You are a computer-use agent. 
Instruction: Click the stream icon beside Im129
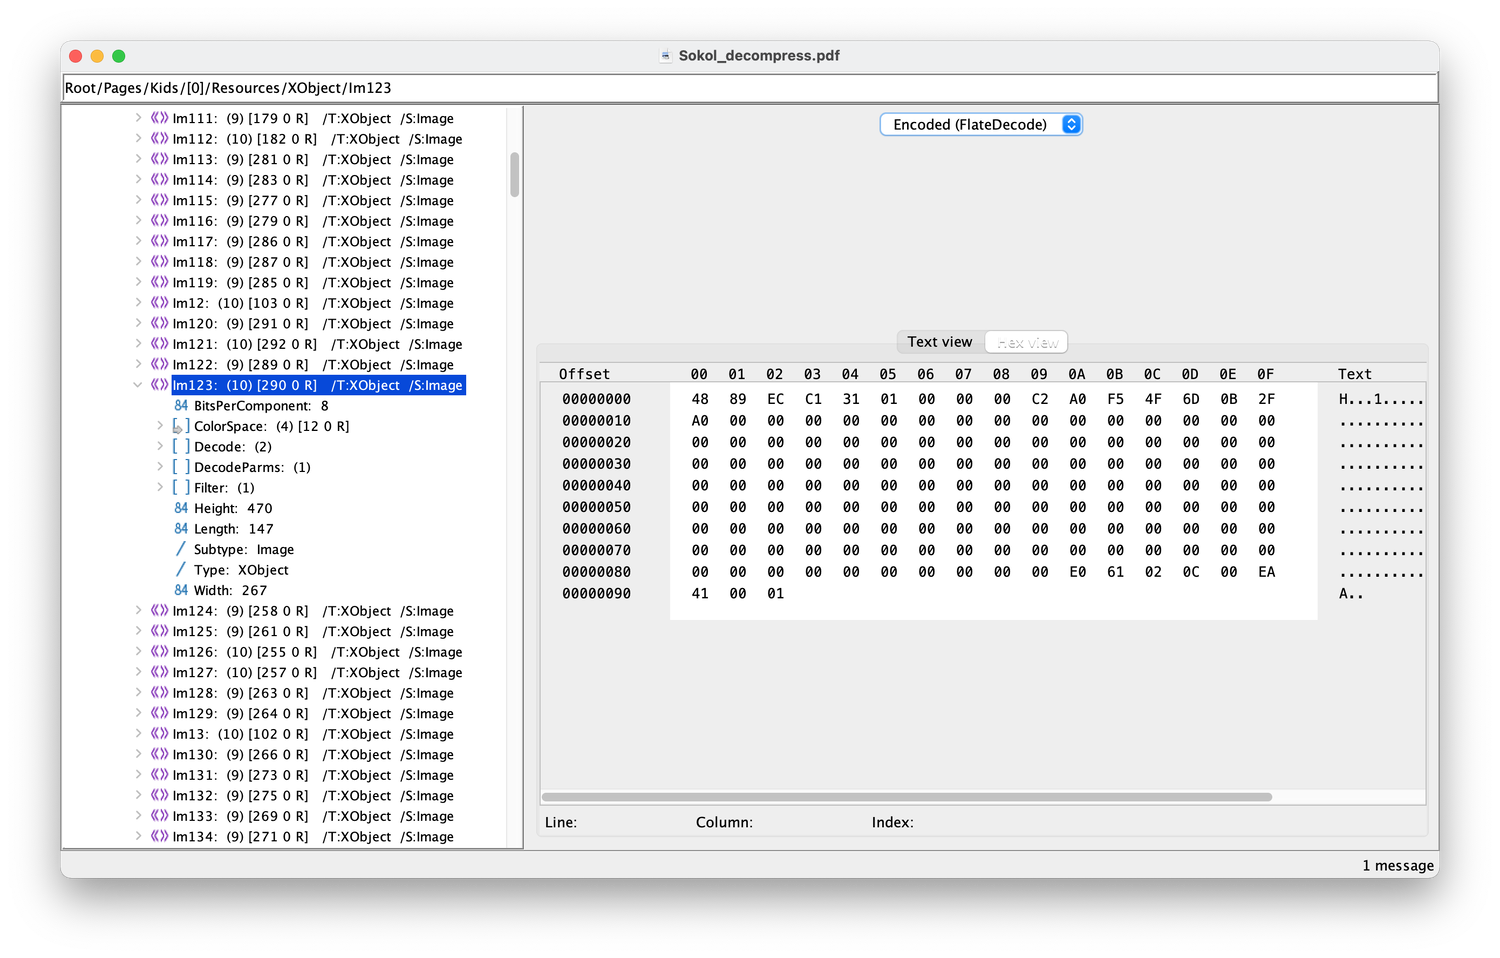[x=159, y=713]
